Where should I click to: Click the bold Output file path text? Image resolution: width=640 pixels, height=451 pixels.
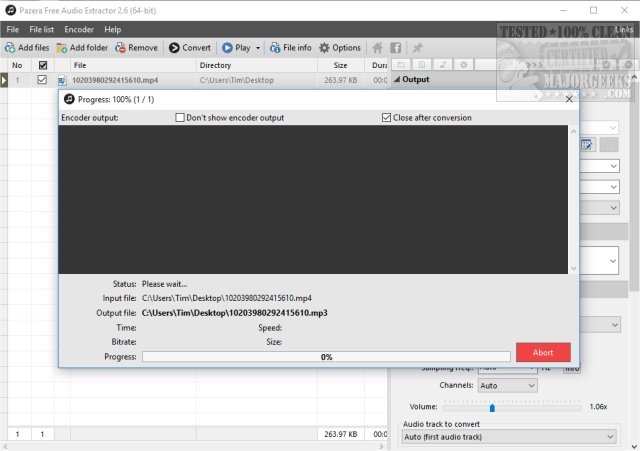235,313
